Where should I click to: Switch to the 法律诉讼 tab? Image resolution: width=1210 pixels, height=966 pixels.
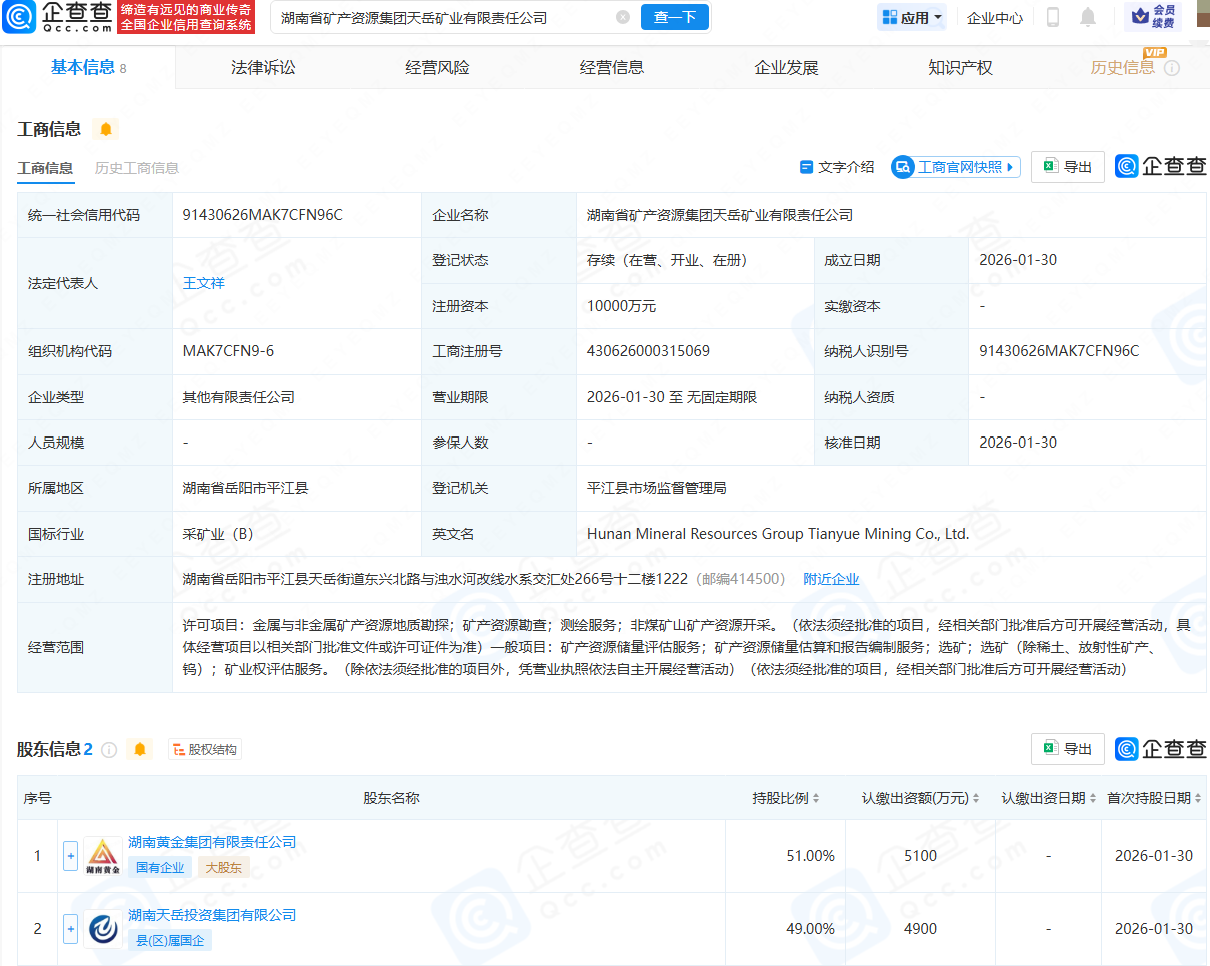tap(263, 68)
